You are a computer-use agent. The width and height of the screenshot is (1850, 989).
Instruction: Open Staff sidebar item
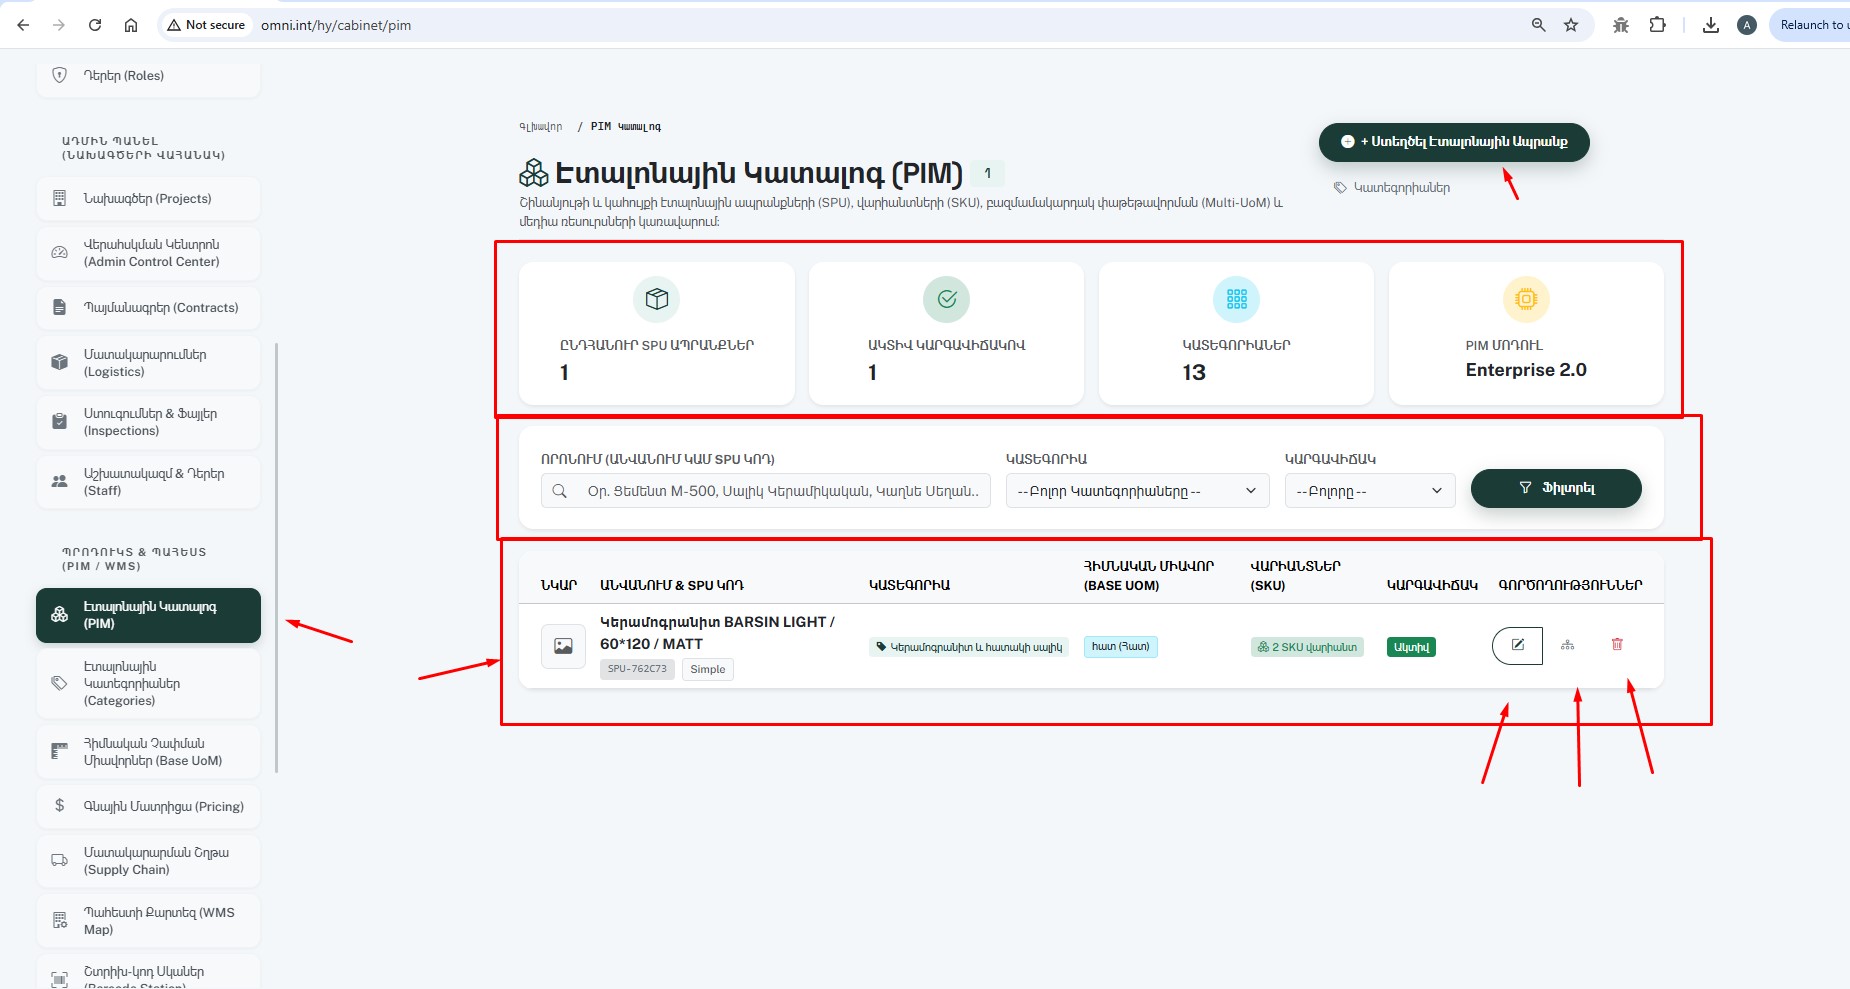148,482
